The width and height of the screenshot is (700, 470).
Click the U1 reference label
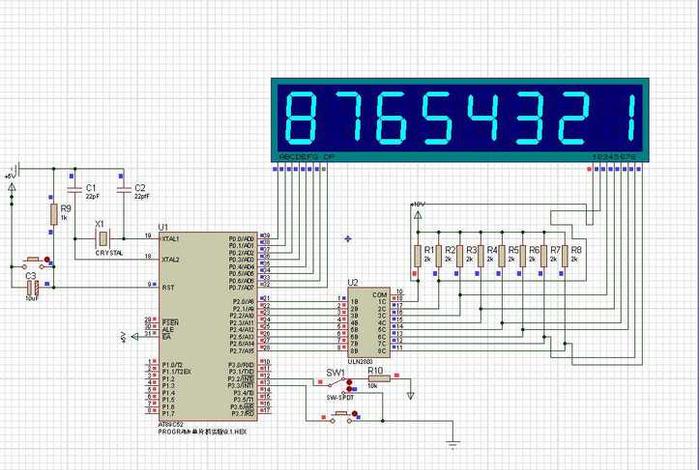click(163, 228)
